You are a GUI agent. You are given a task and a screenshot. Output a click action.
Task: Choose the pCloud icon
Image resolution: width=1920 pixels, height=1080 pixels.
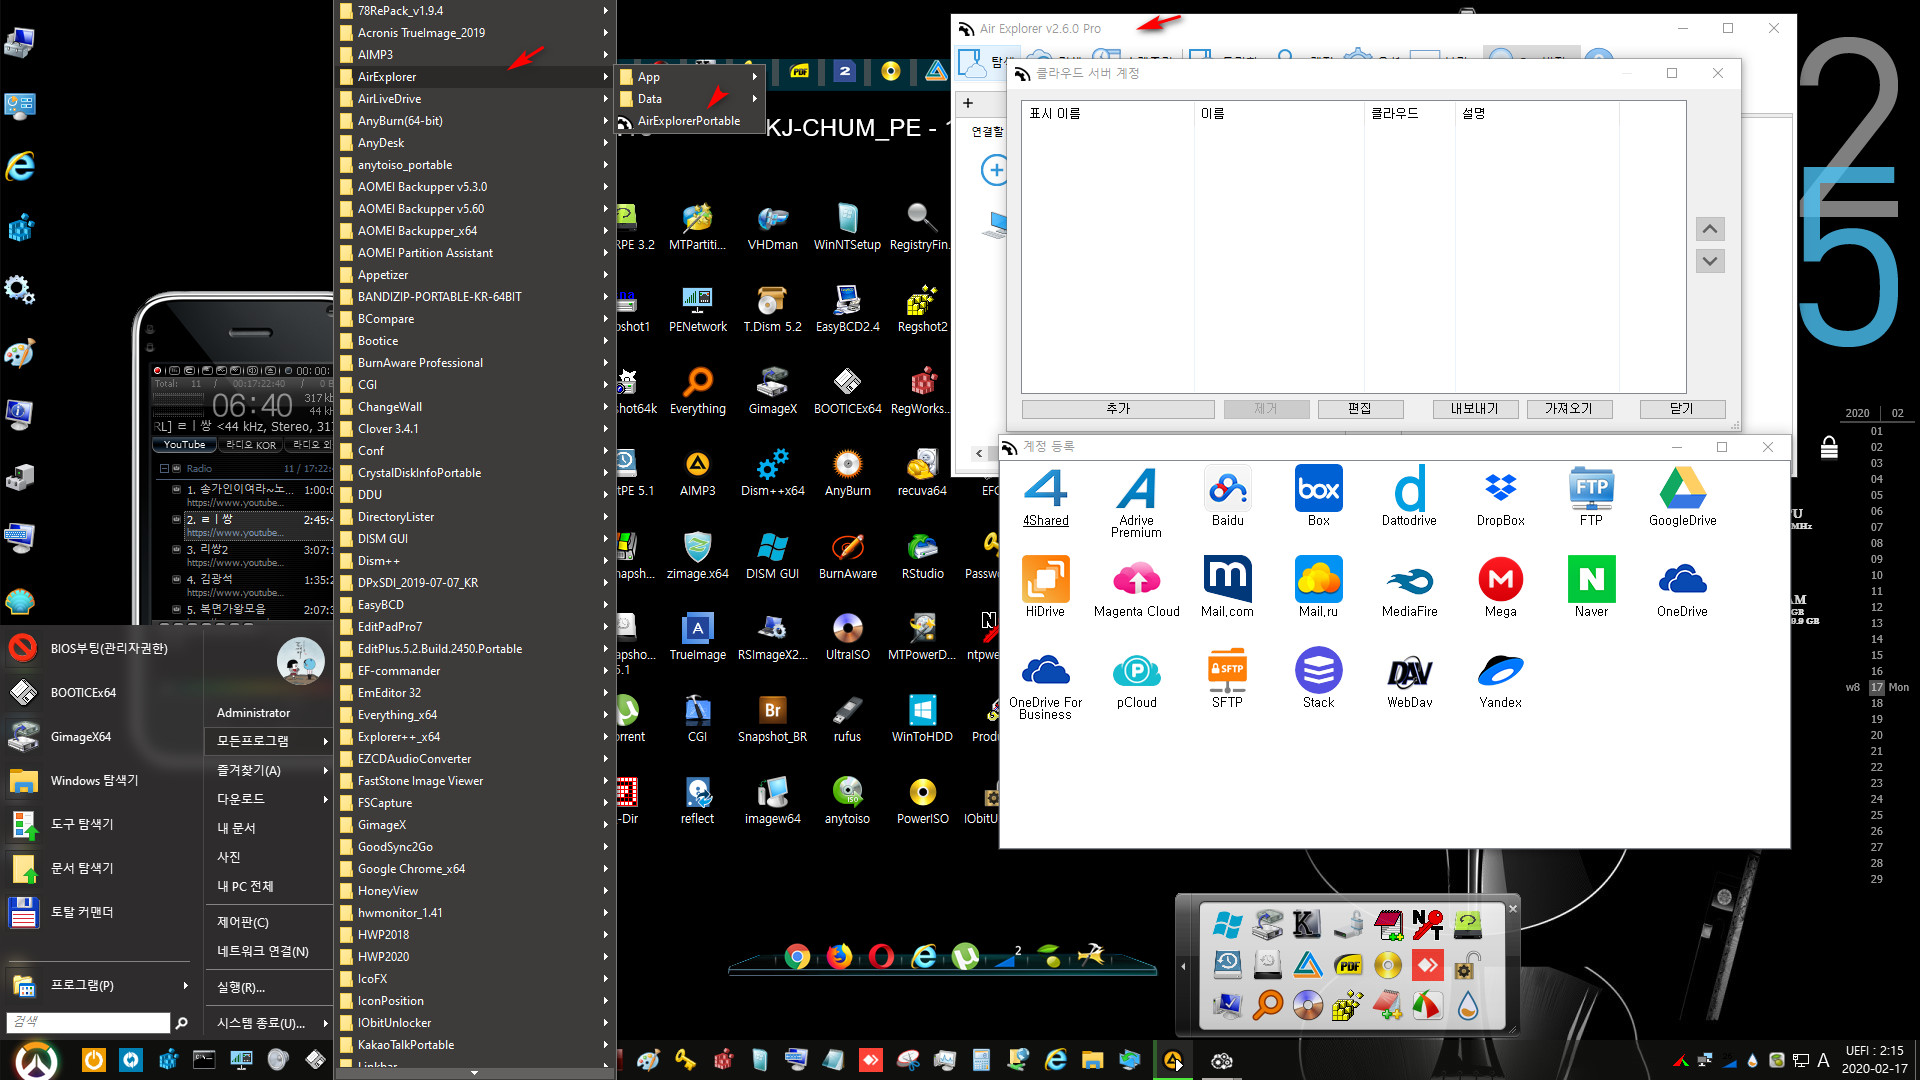pos(1137,679)
